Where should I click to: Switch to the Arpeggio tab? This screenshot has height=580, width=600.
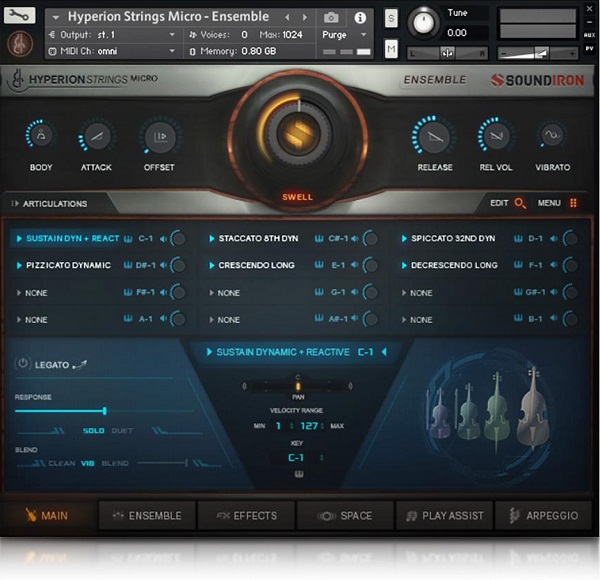[543, 516]
